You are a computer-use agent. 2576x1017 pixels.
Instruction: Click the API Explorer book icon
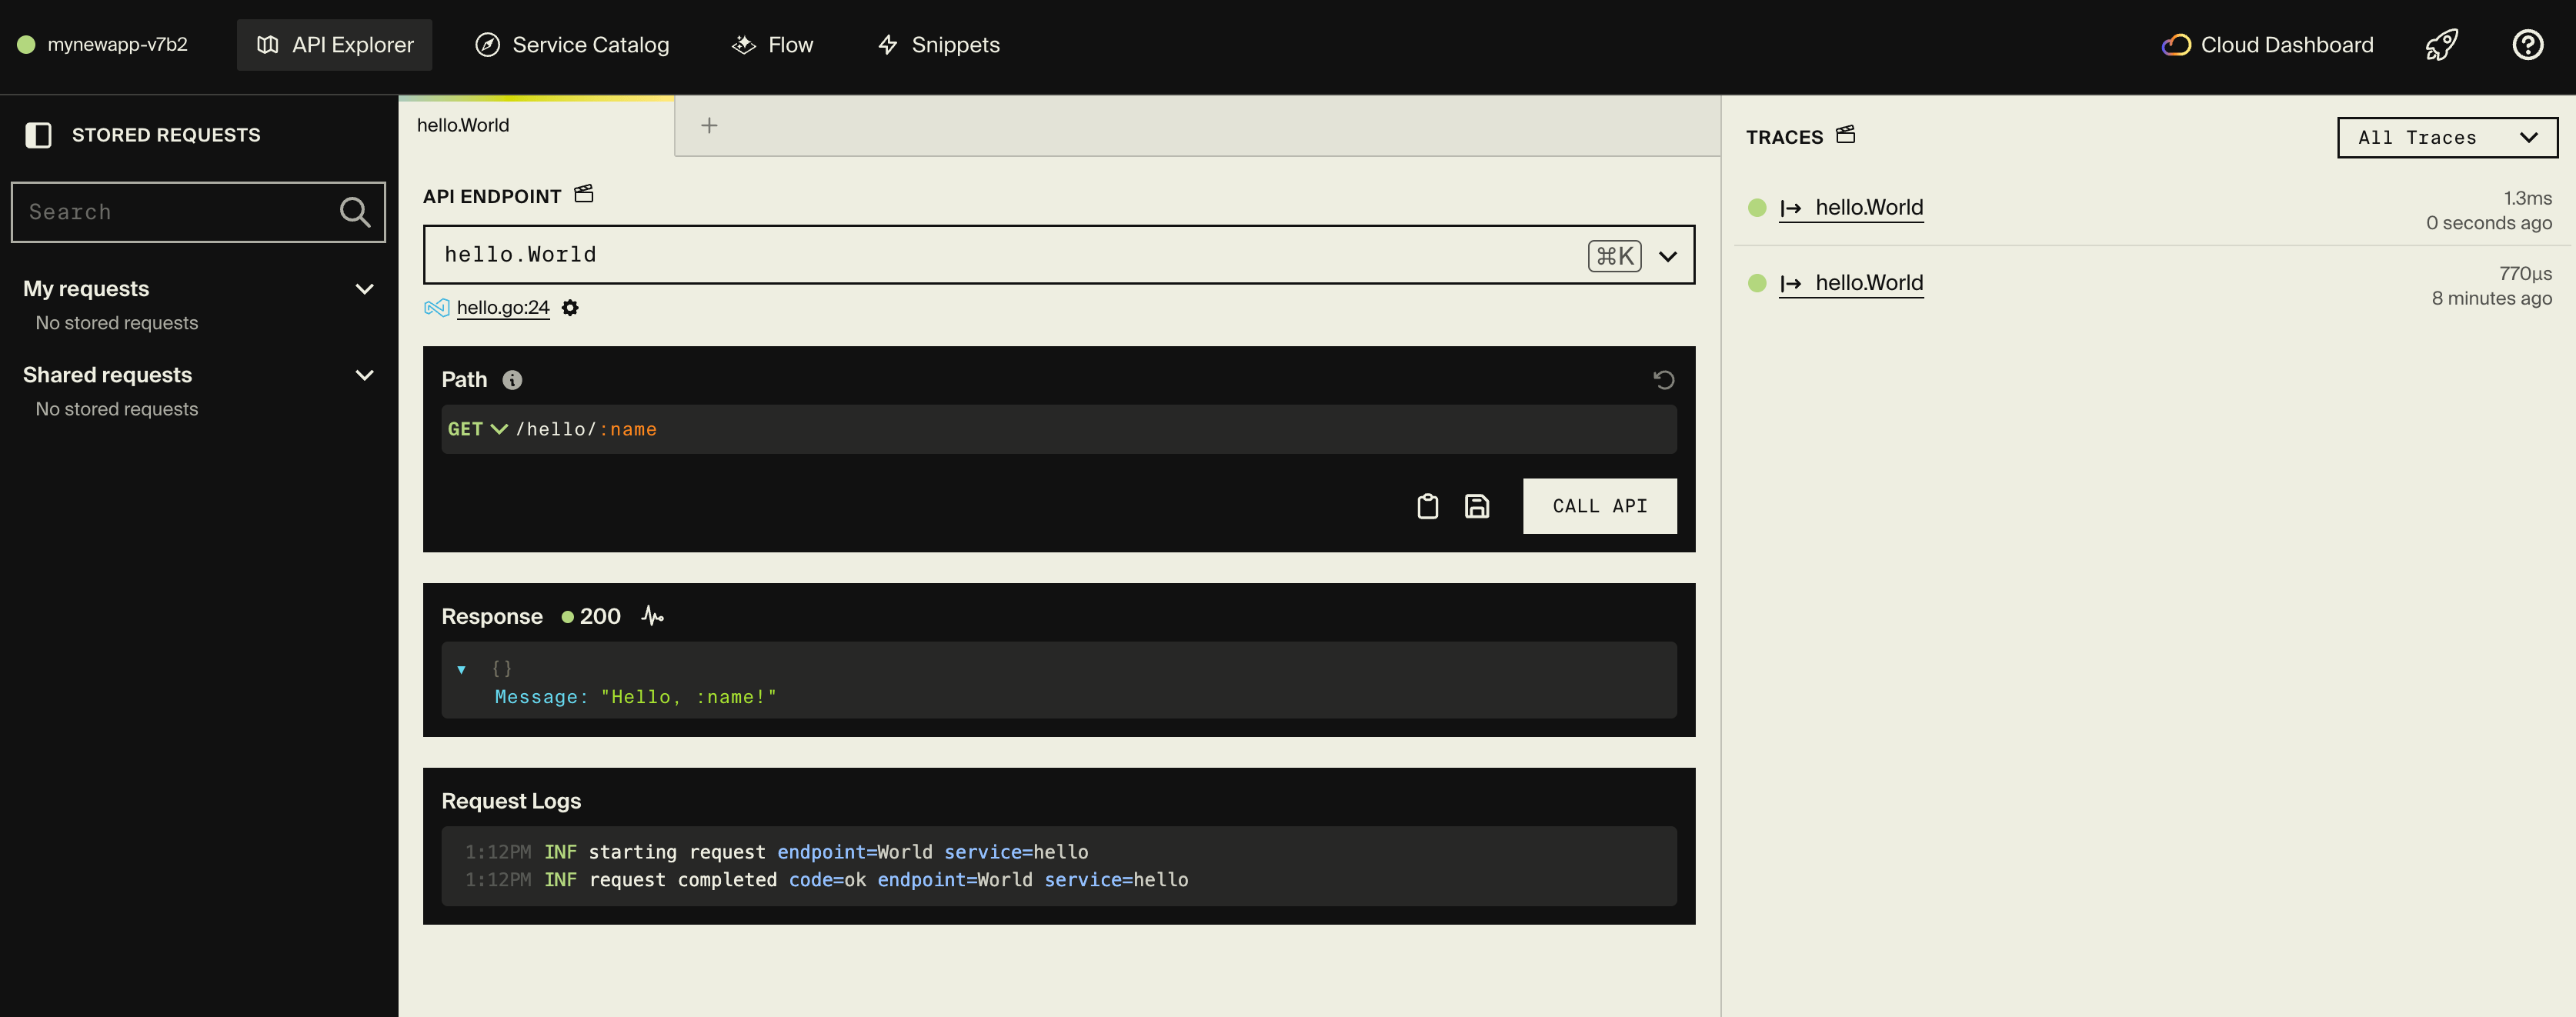coord(267,45)
